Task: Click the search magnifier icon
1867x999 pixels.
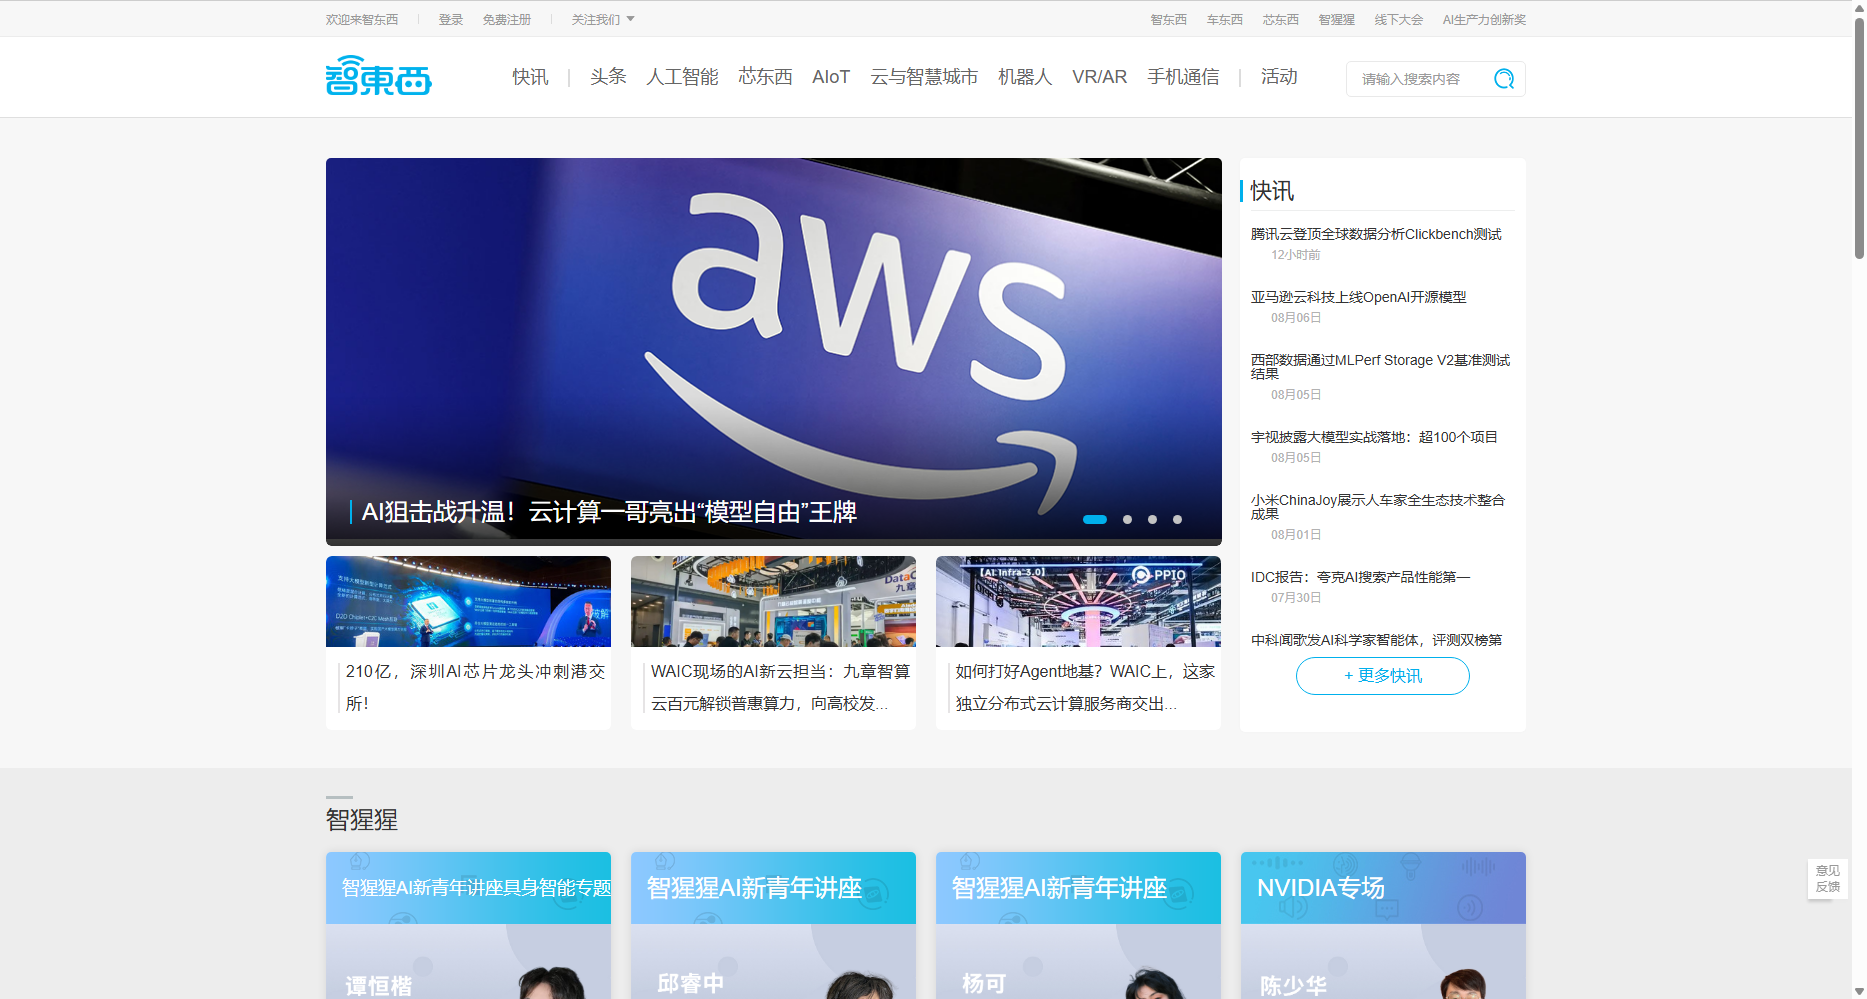Action: click(1503, 79)
